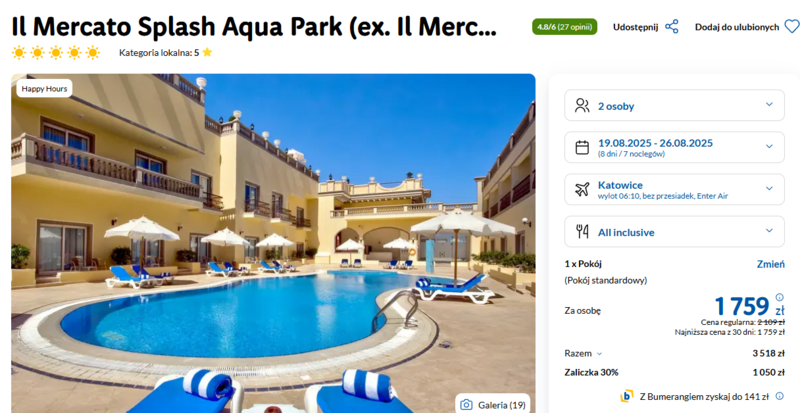
Task: Click the info icon next to price 1 759 zł
Action: coord(780,297)
